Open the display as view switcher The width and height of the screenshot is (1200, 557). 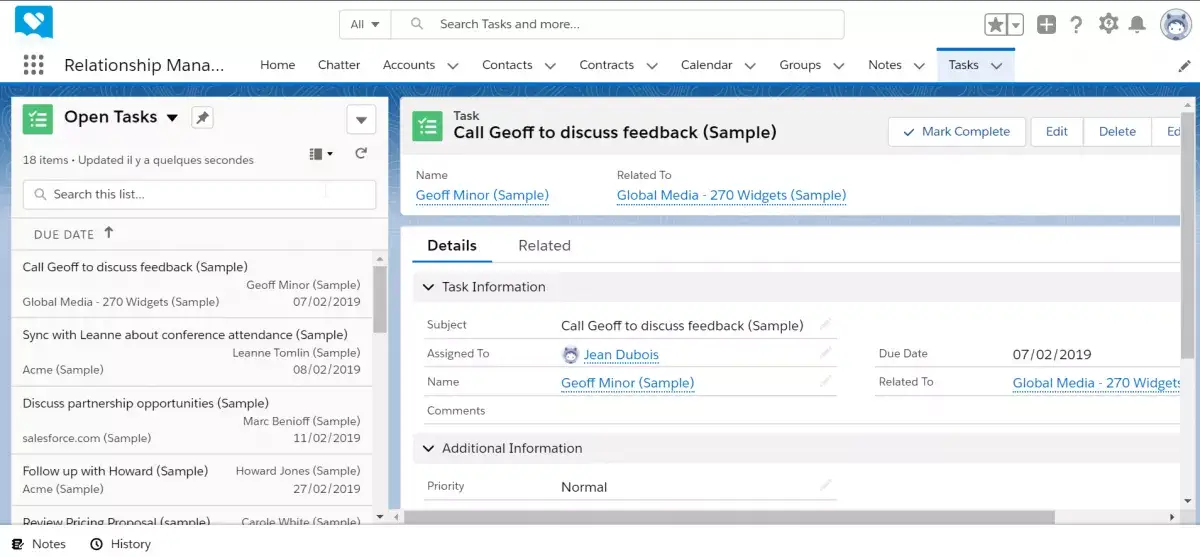(321, 154)
